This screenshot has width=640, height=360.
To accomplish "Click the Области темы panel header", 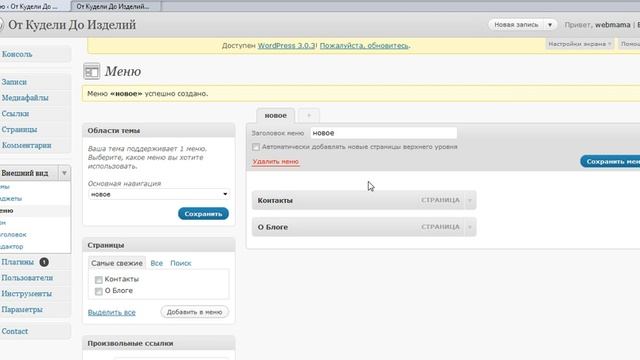I will pos(159,131).
